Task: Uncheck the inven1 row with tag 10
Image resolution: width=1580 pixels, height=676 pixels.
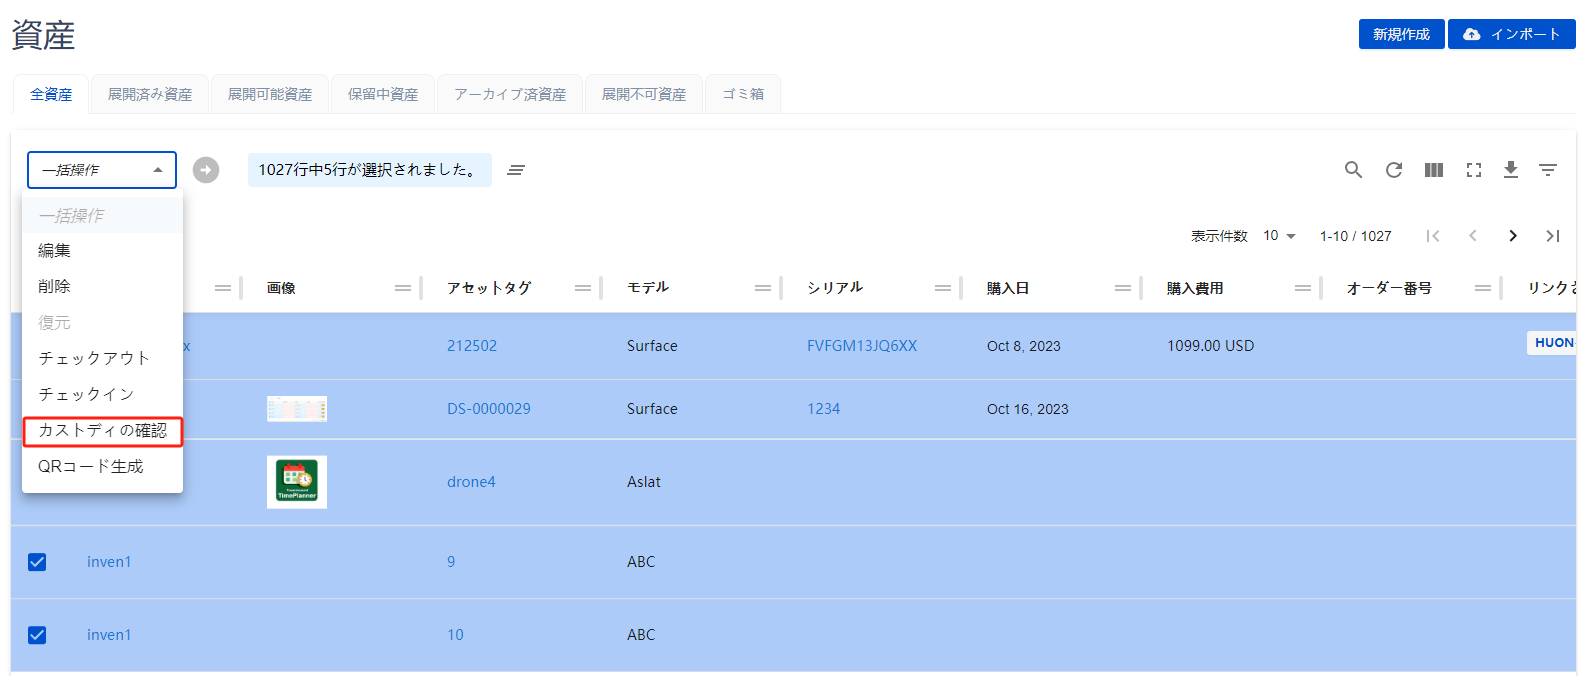Action: click(37, 635)
